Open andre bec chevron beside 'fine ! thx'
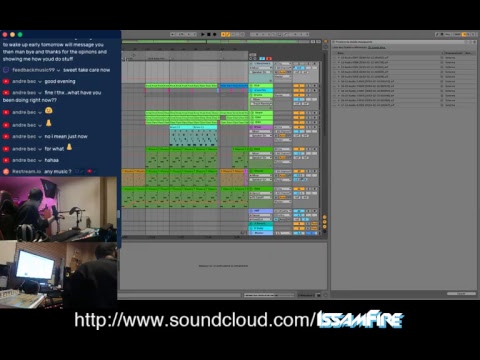 click(x=40, y=93)
